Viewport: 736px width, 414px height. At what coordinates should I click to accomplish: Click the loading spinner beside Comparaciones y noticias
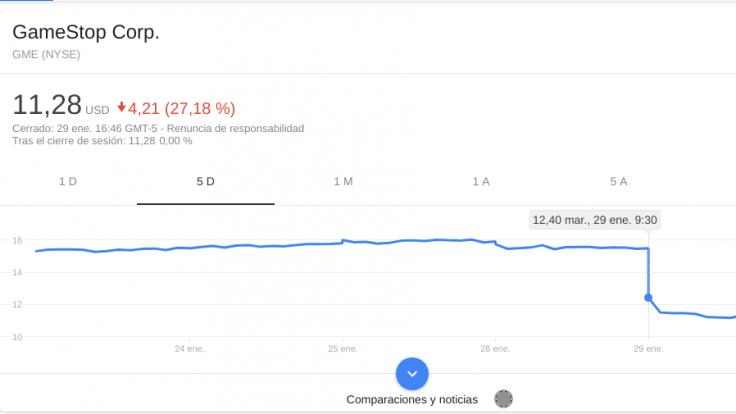pyautogui.click(x=504, y=399)
